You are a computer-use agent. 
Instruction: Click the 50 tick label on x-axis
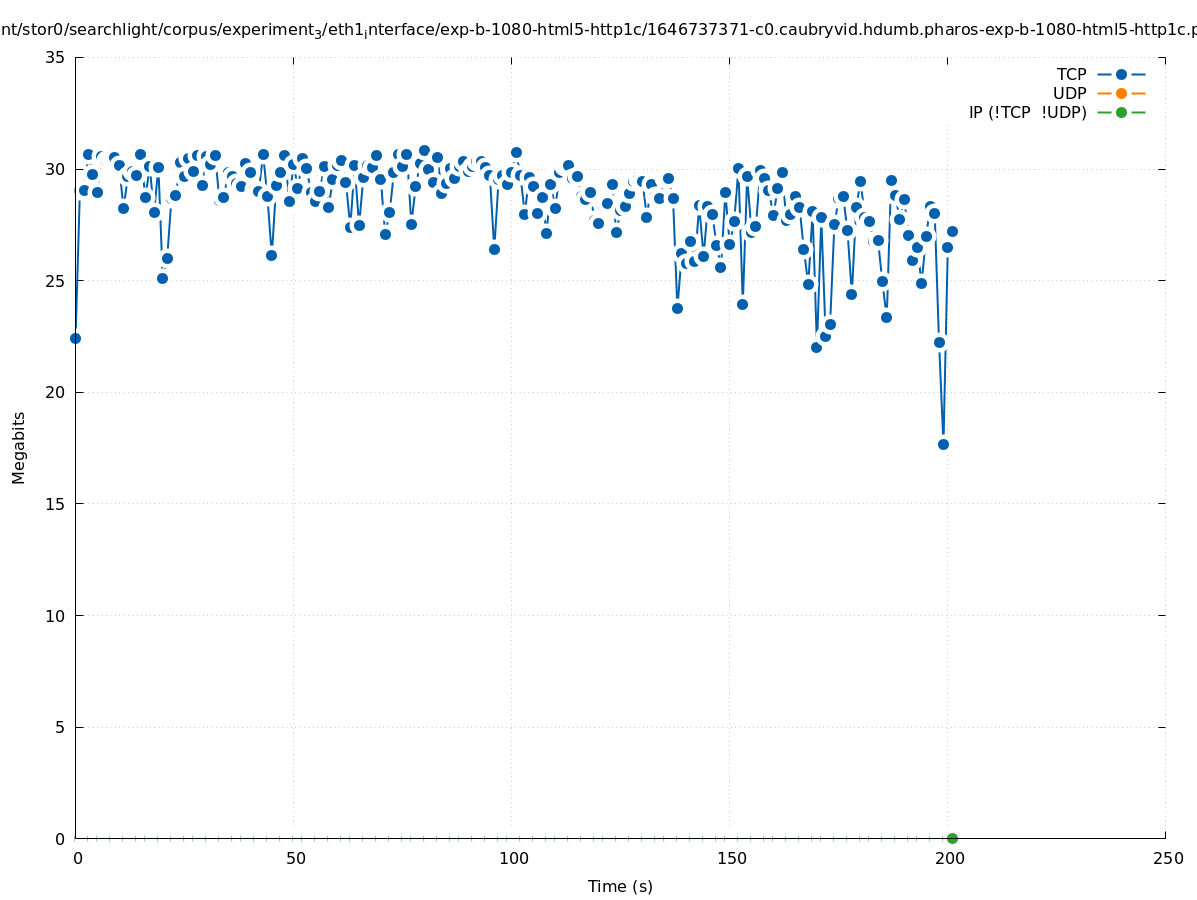point(295,858)
